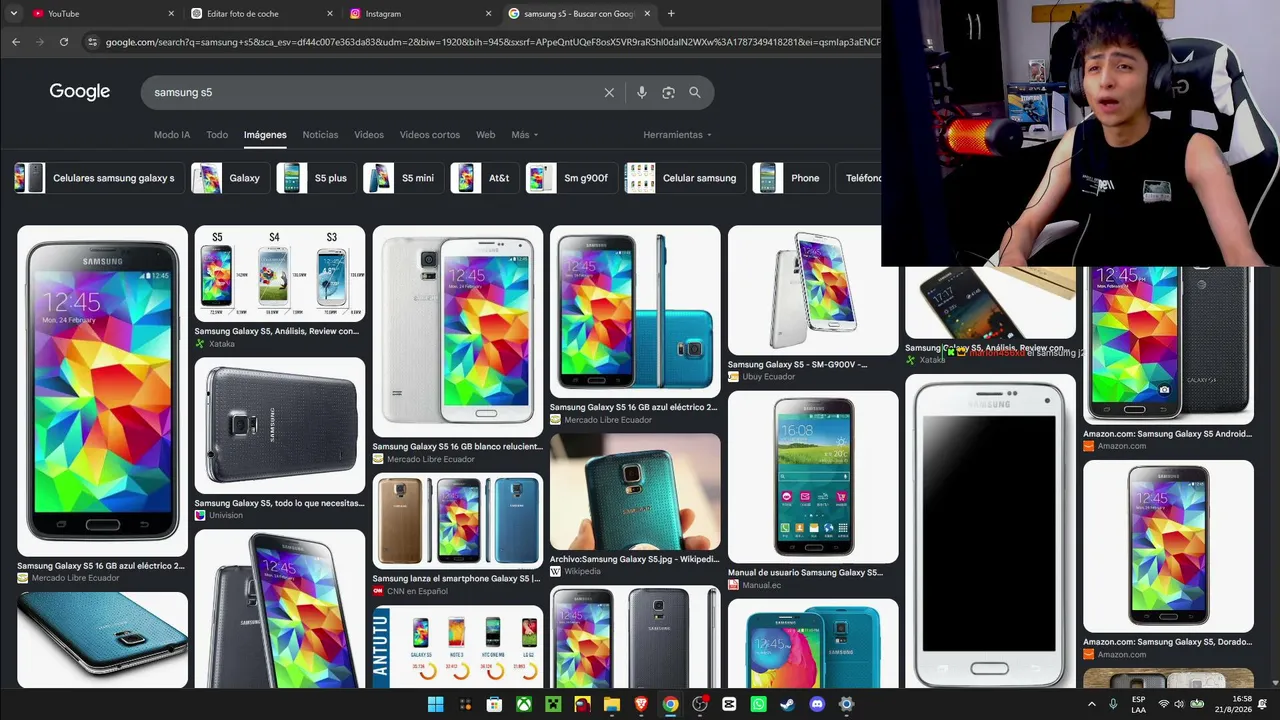
Task: Switch to the Instagram tab
Action: click(x=421, y=14)
